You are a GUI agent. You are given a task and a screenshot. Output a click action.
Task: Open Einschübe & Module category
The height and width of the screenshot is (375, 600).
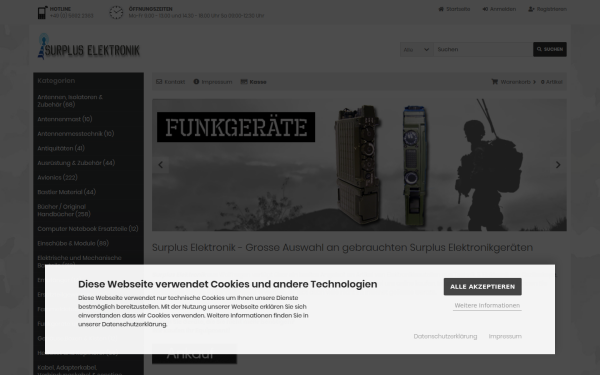(x=73, y=243)
